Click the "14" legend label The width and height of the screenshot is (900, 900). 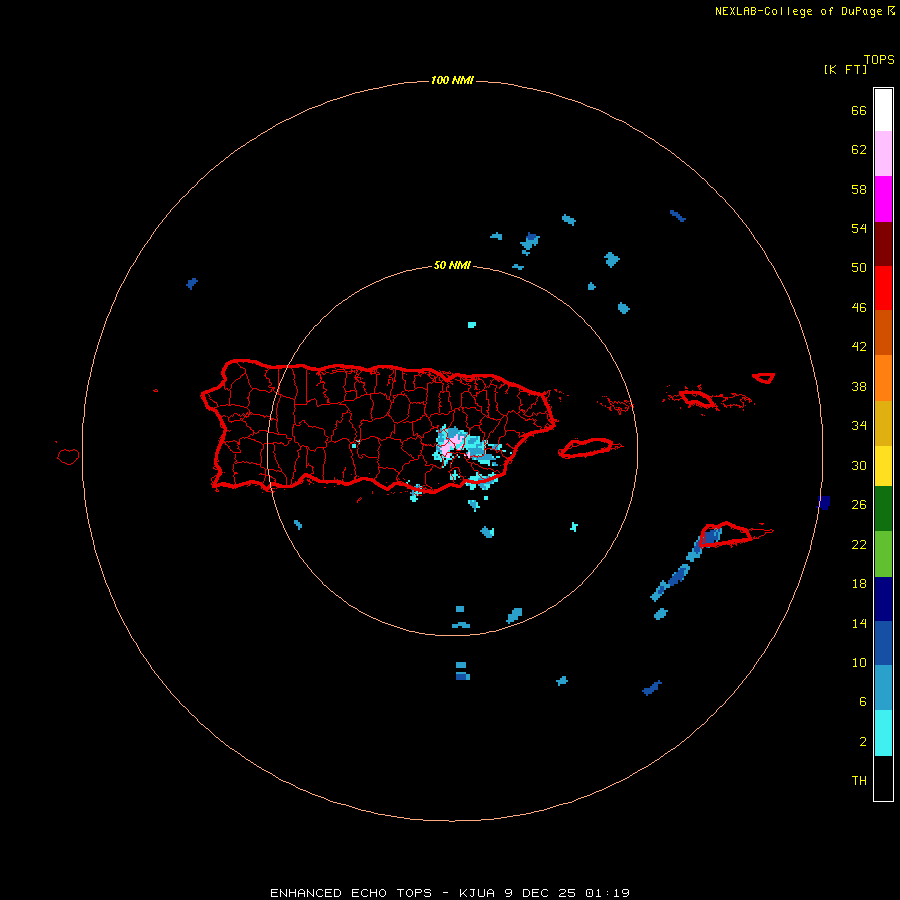[x=859, y=623]
